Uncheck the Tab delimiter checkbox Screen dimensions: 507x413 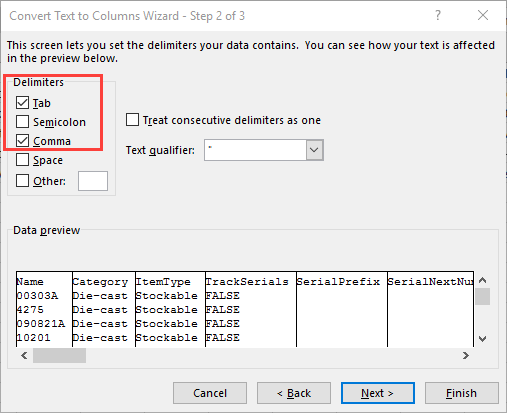tap(22, 103)
